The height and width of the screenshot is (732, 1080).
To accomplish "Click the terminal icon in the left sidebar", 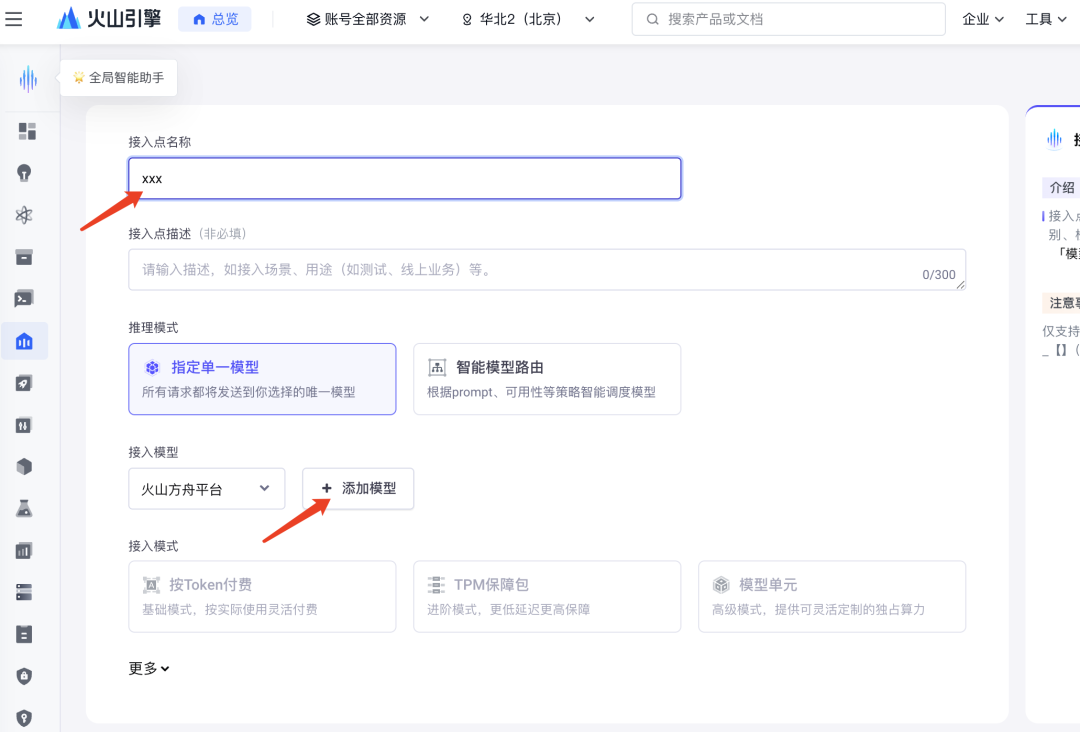I will pyautogui.click(x=25, y=298).
